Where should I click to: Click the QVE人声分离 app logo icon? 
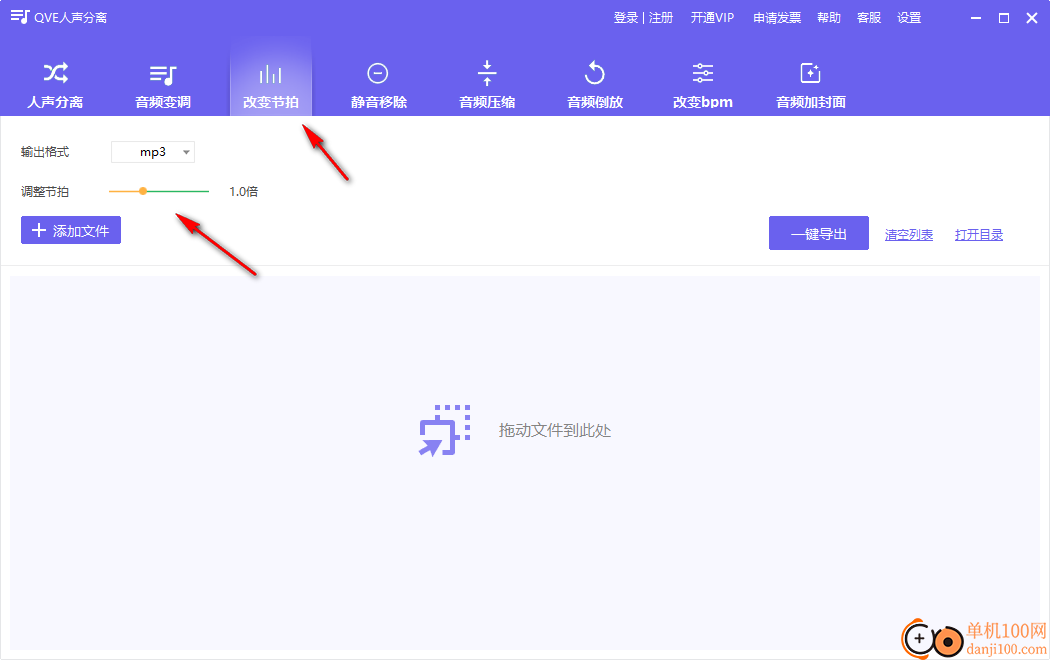click(20, 17)
